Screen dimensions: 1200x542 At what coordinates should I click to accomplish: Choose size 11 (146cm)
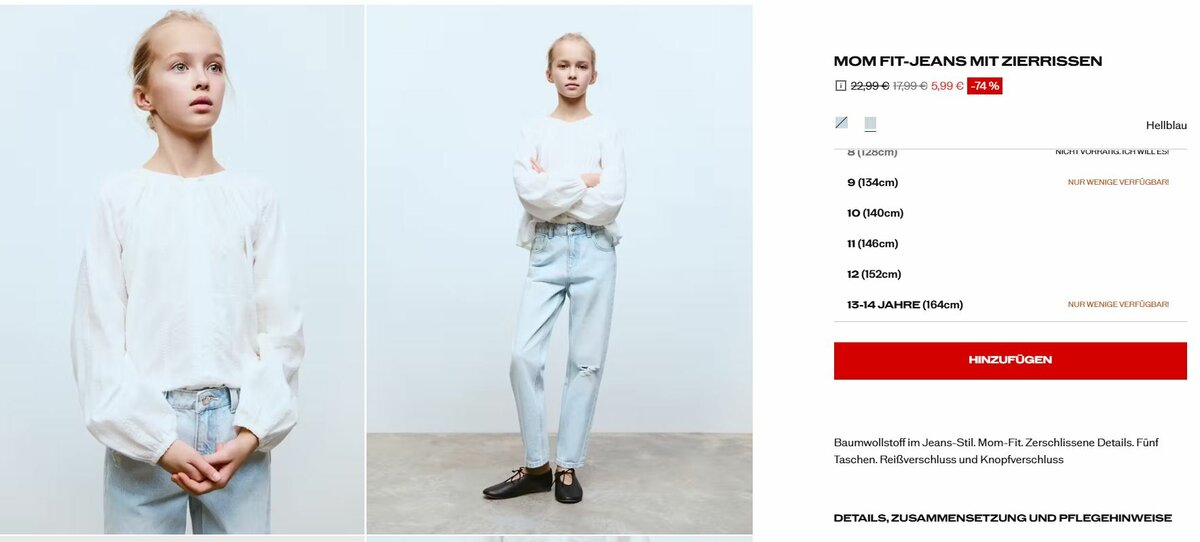point(1010,243)
